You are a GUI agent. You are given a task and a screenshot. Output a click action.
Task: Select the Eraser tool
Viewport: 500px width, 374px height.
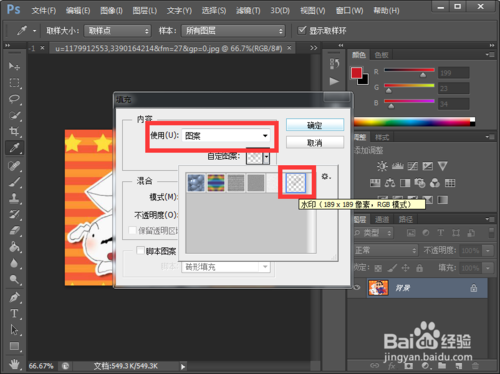click(14, 231)
